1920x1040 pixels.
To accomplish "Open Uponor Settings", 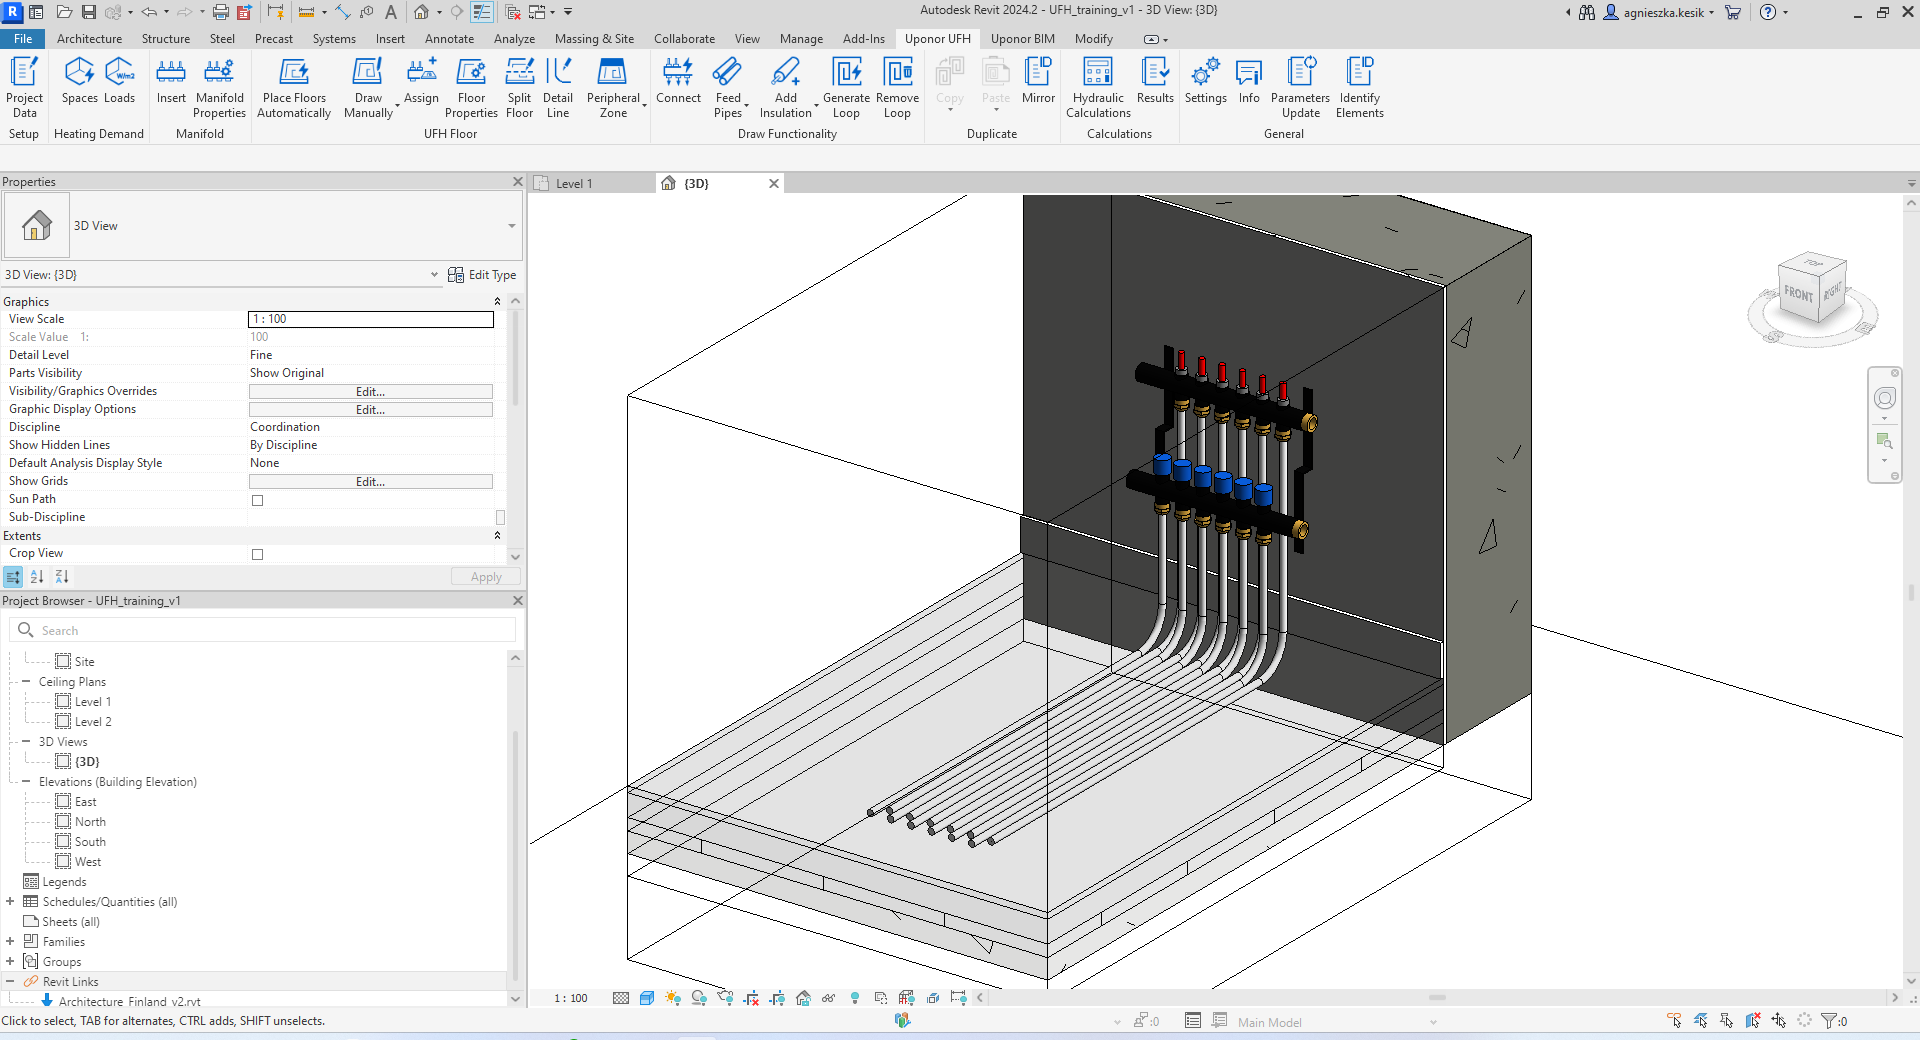I will coord(1205,80).
